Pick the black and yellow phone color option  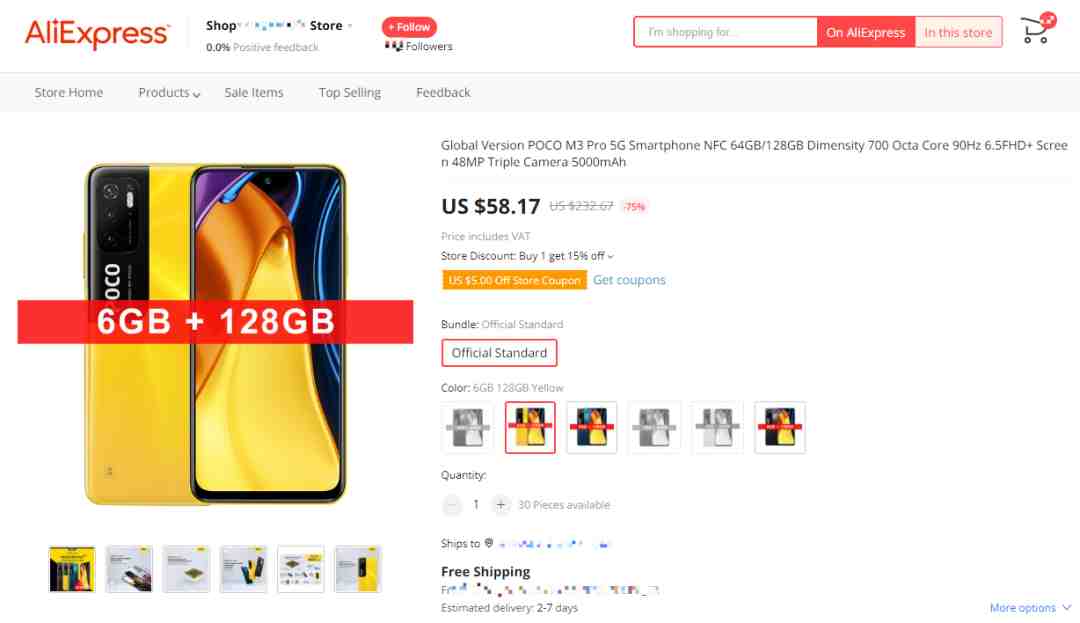[780, 427]
